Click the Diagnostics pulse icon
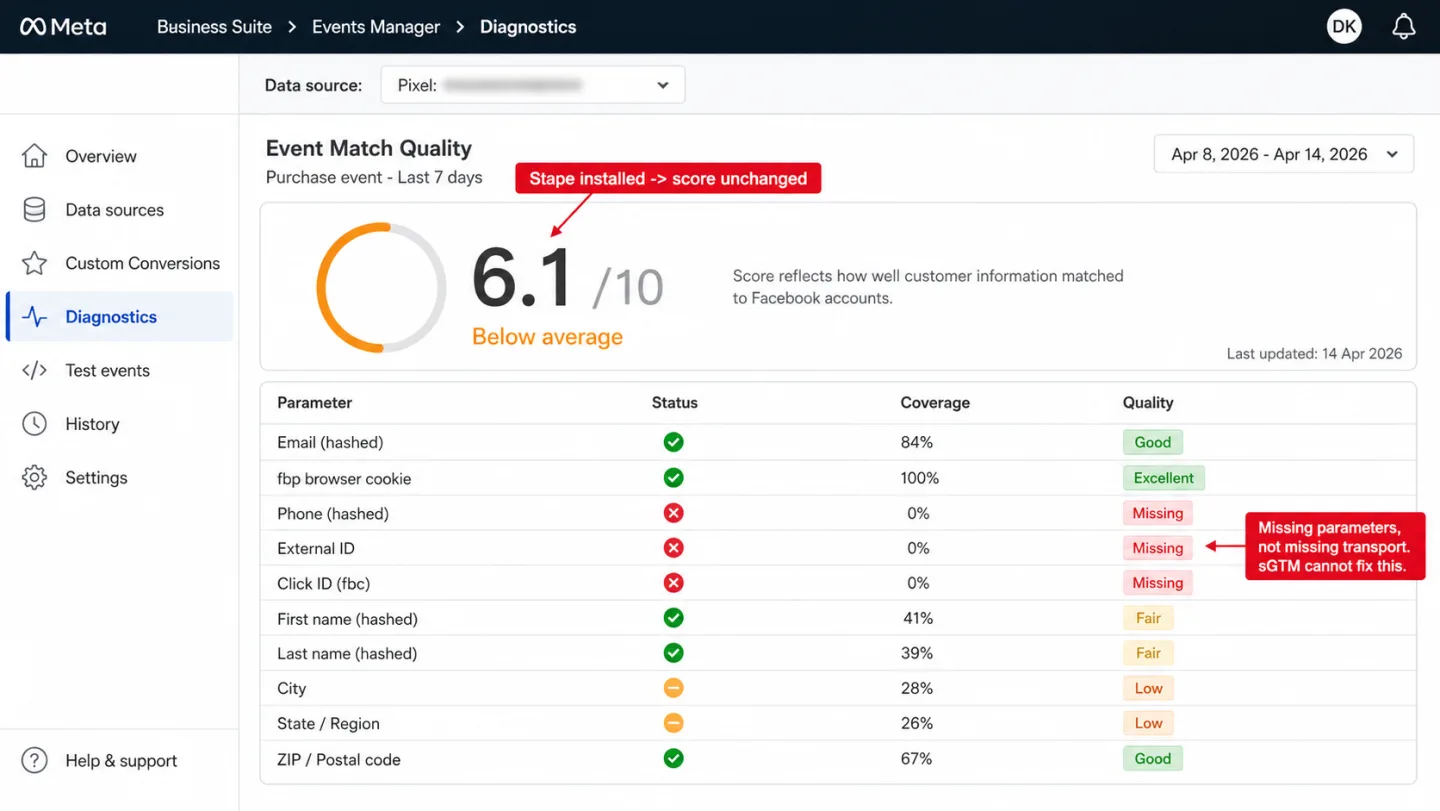Screen dimensions: 1440x811 35,317
